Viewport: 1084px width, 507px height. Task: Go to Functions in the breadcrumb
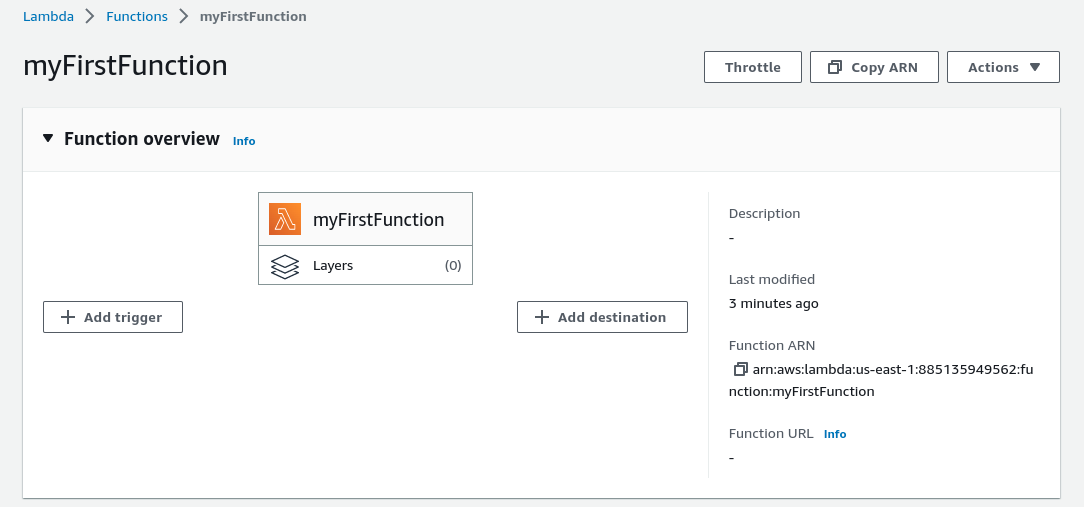coord(137,17)
